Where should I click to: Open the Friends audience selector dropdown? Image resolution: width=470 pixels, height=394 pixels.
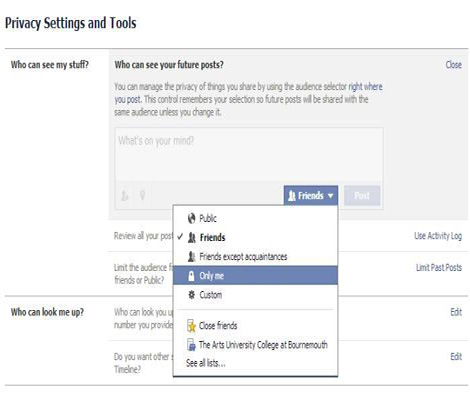click(x=311, y=195)
